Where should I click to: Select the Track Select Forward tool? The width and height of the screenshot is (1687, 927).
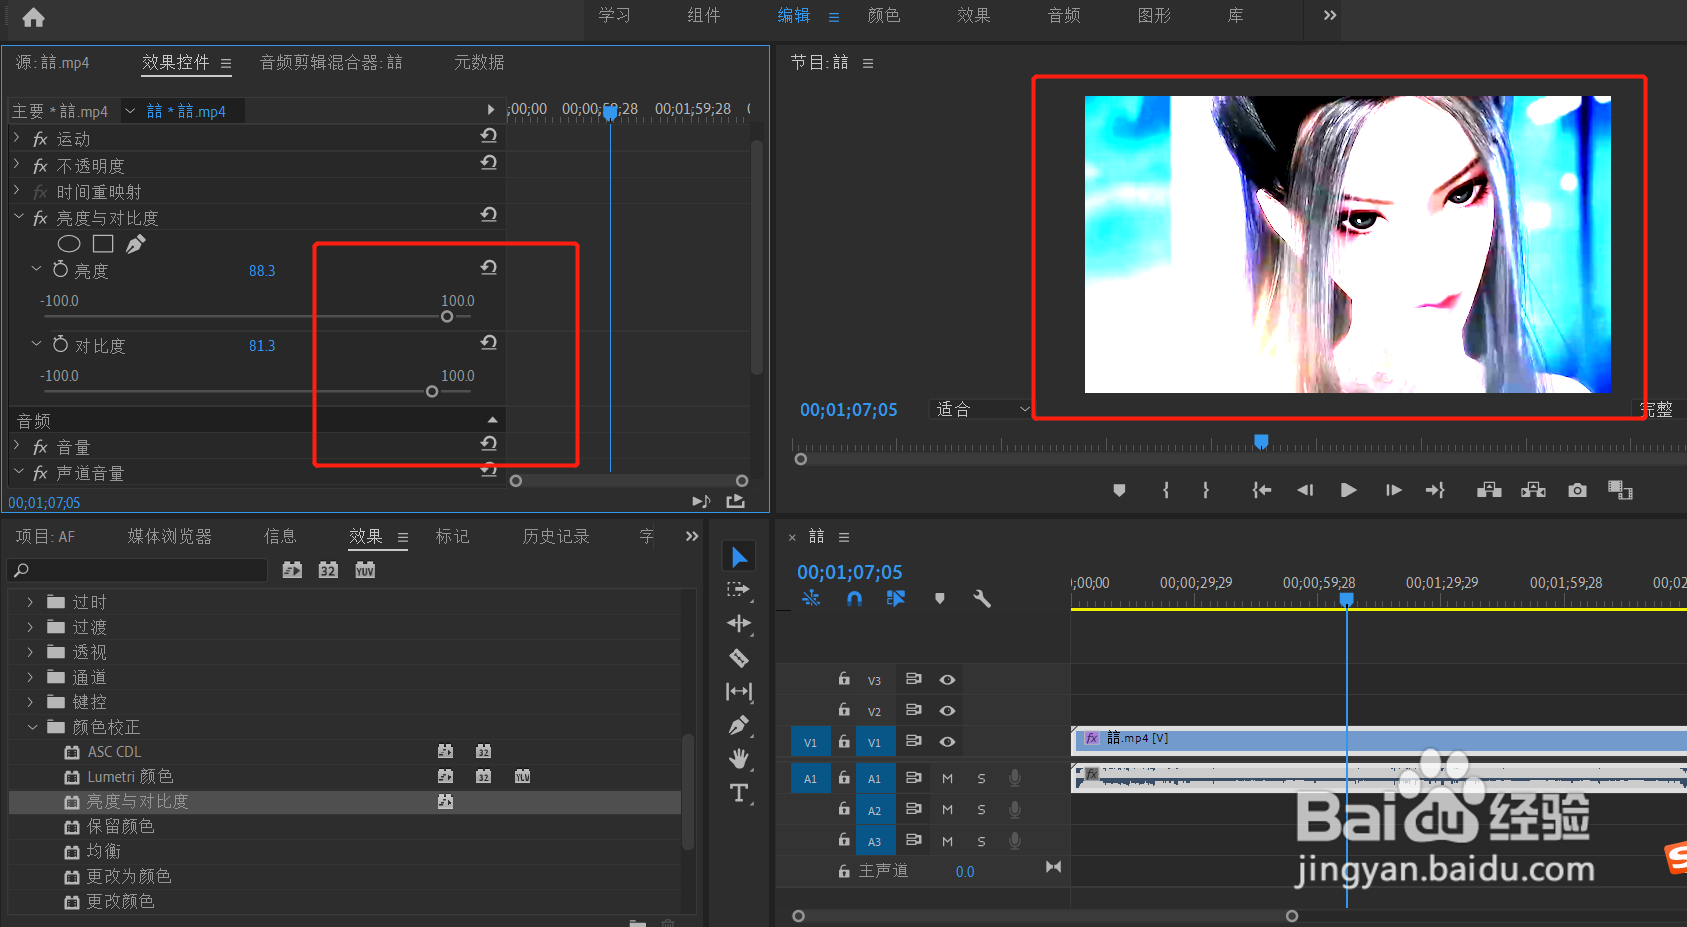point(739,590)
